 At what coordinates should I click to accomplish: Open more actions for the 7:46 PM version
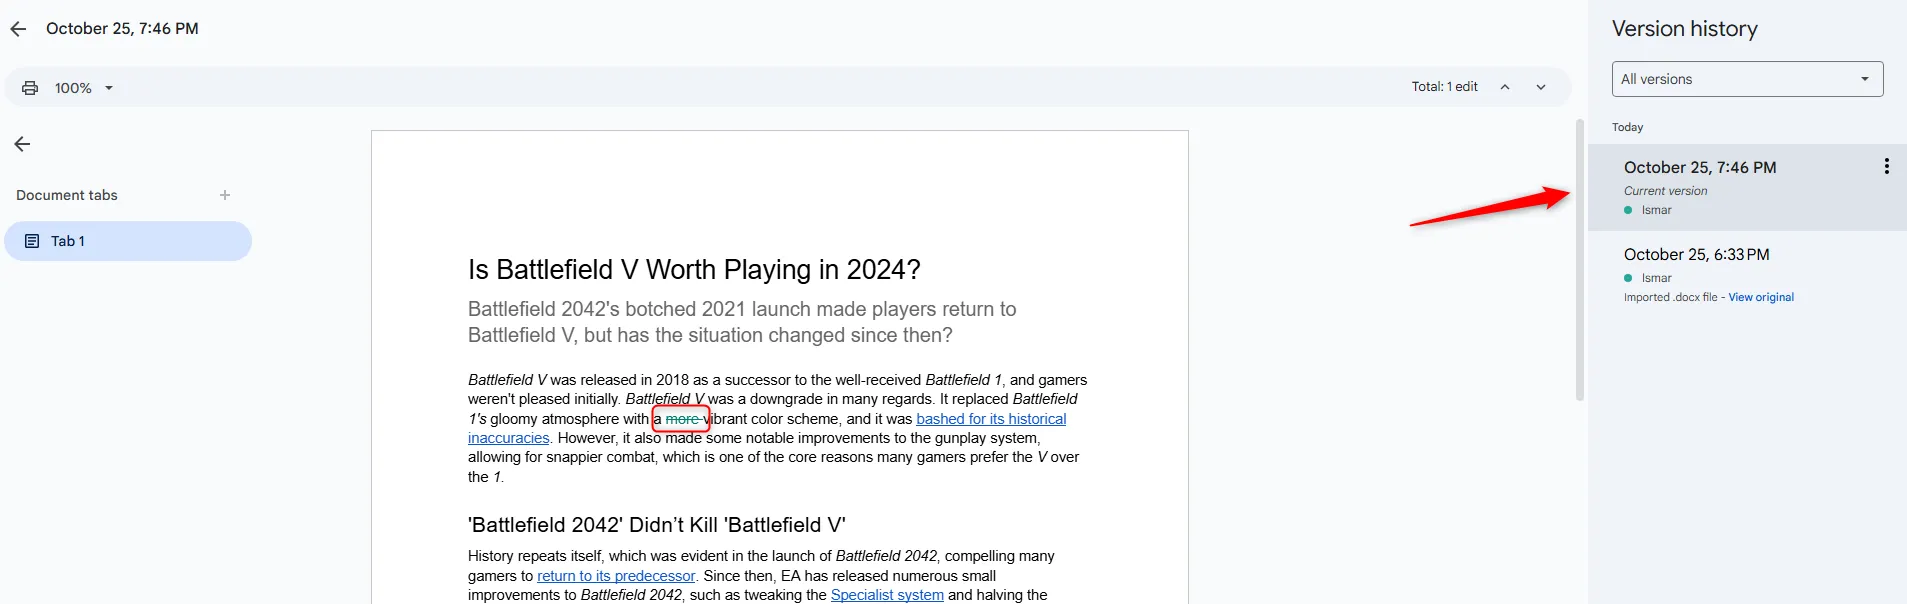pos(1886,166)
